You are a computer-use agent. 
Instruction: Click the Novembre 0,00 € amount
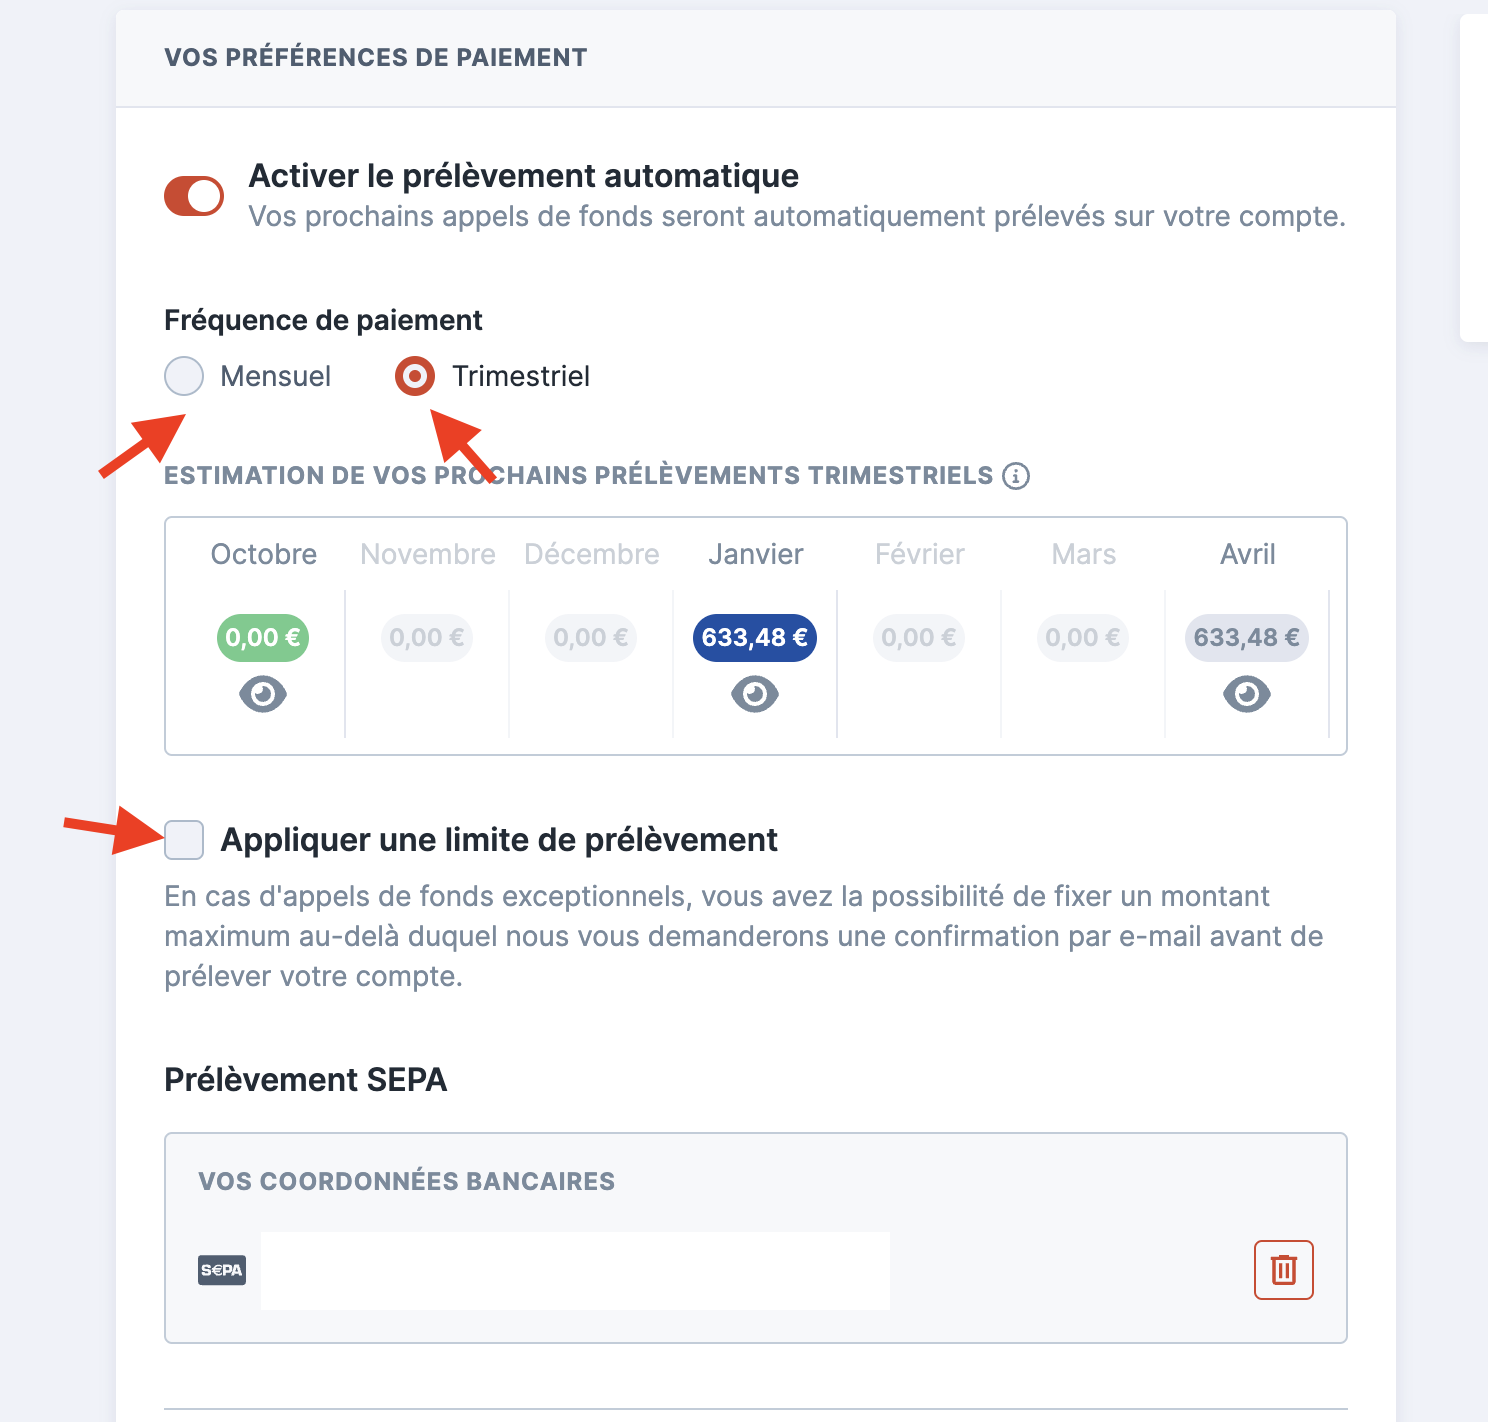tap(427, 638)
